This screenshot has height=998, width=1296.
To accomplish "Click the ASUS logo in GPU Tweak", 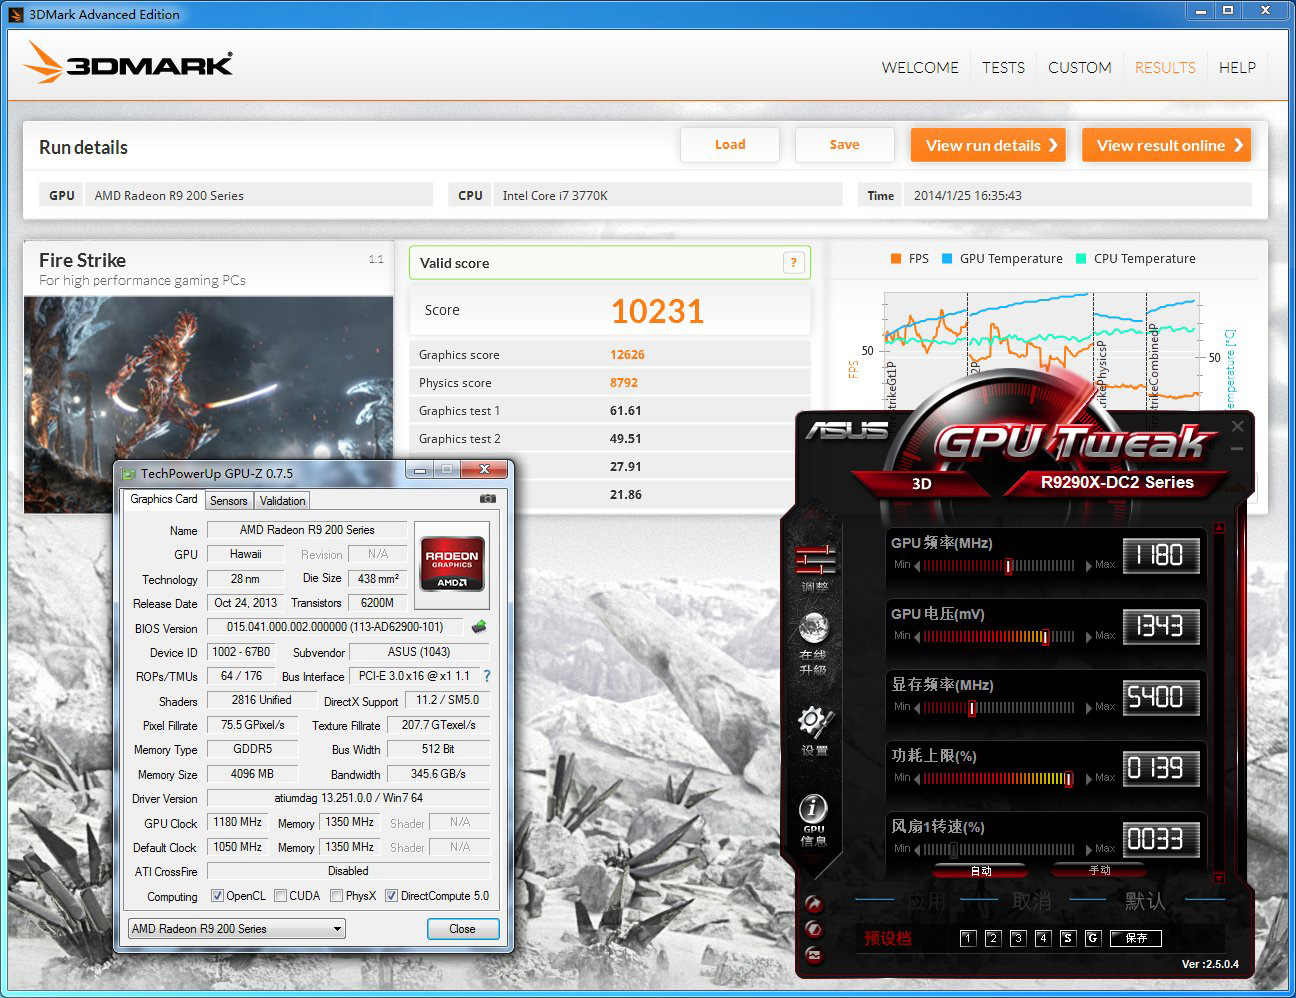I will [847, 431].
